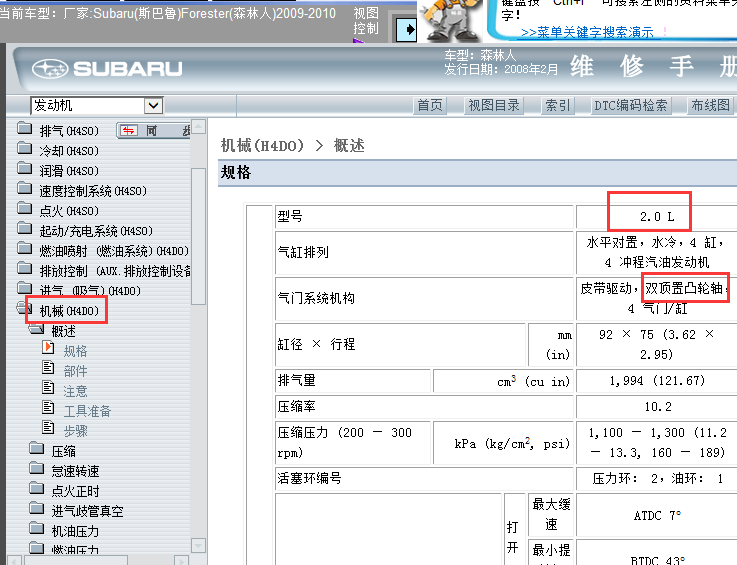Open the 注意 page link
This screenshot has height=565, width=737.
point(75,391)
